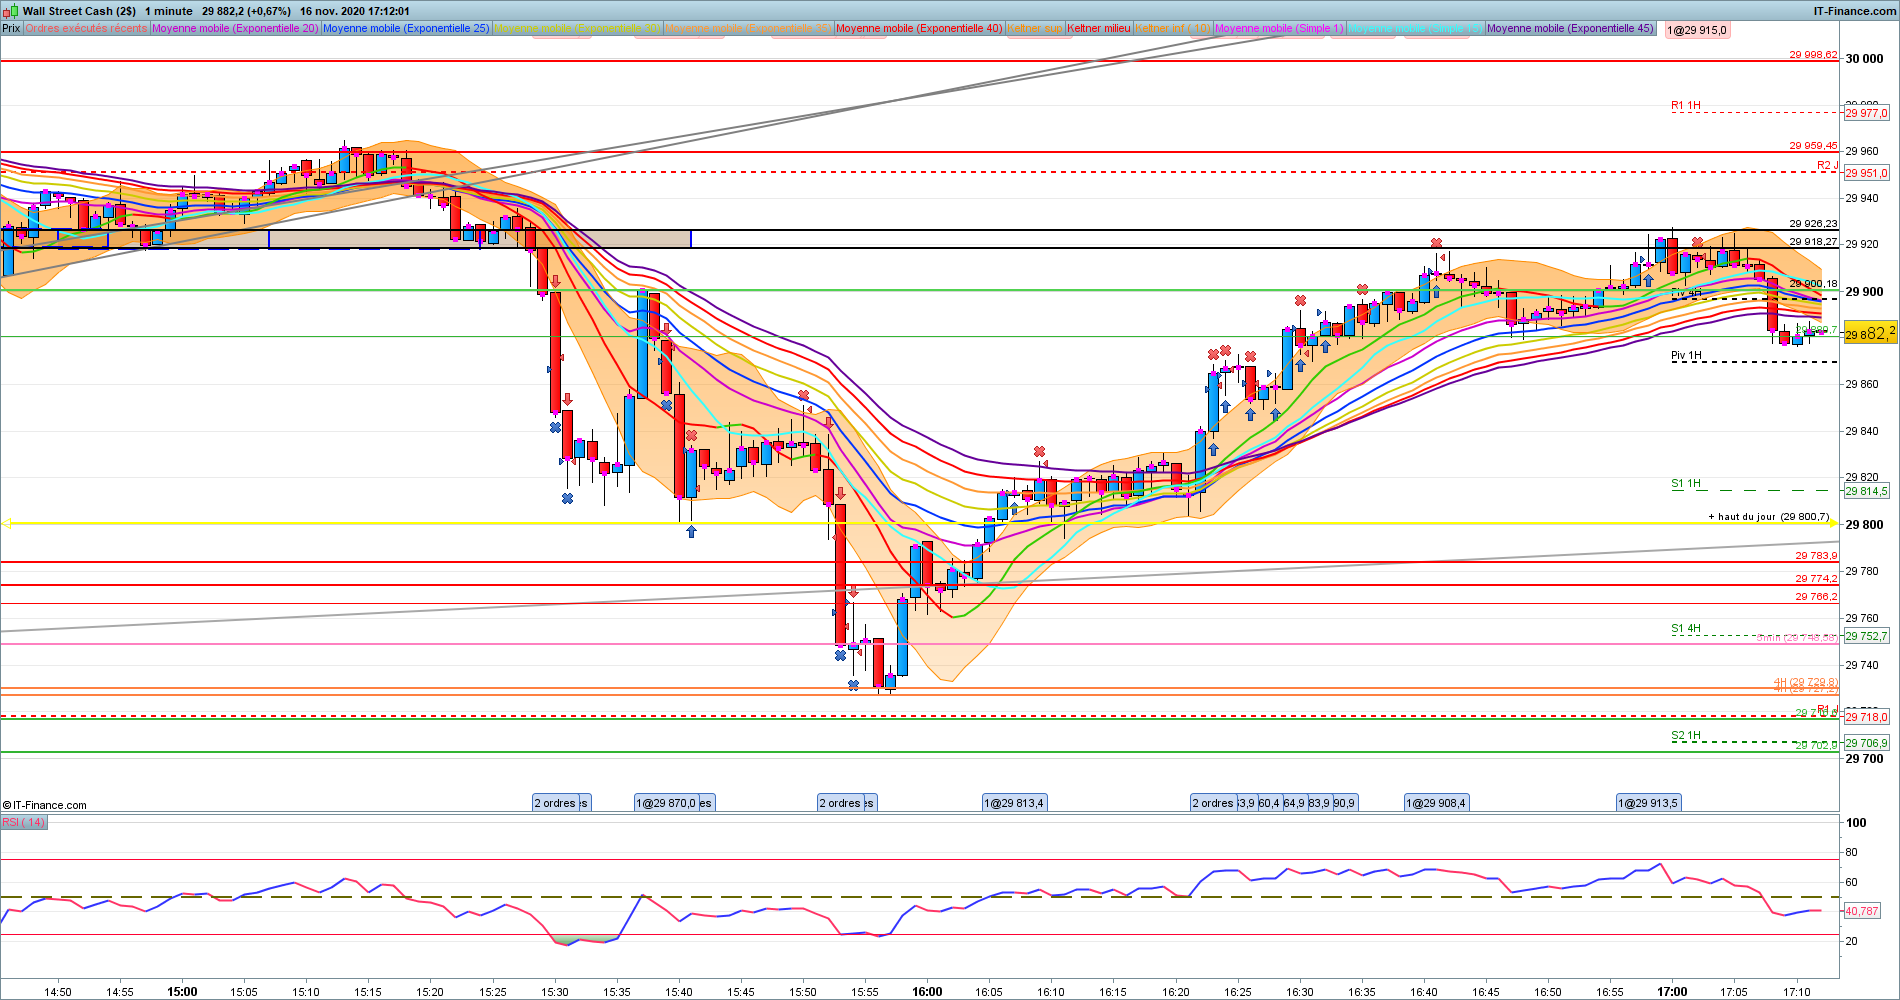Click the yellow arrow marker at line's left end
Viewport: 1900px width, 1000px height.
point(7,523)
